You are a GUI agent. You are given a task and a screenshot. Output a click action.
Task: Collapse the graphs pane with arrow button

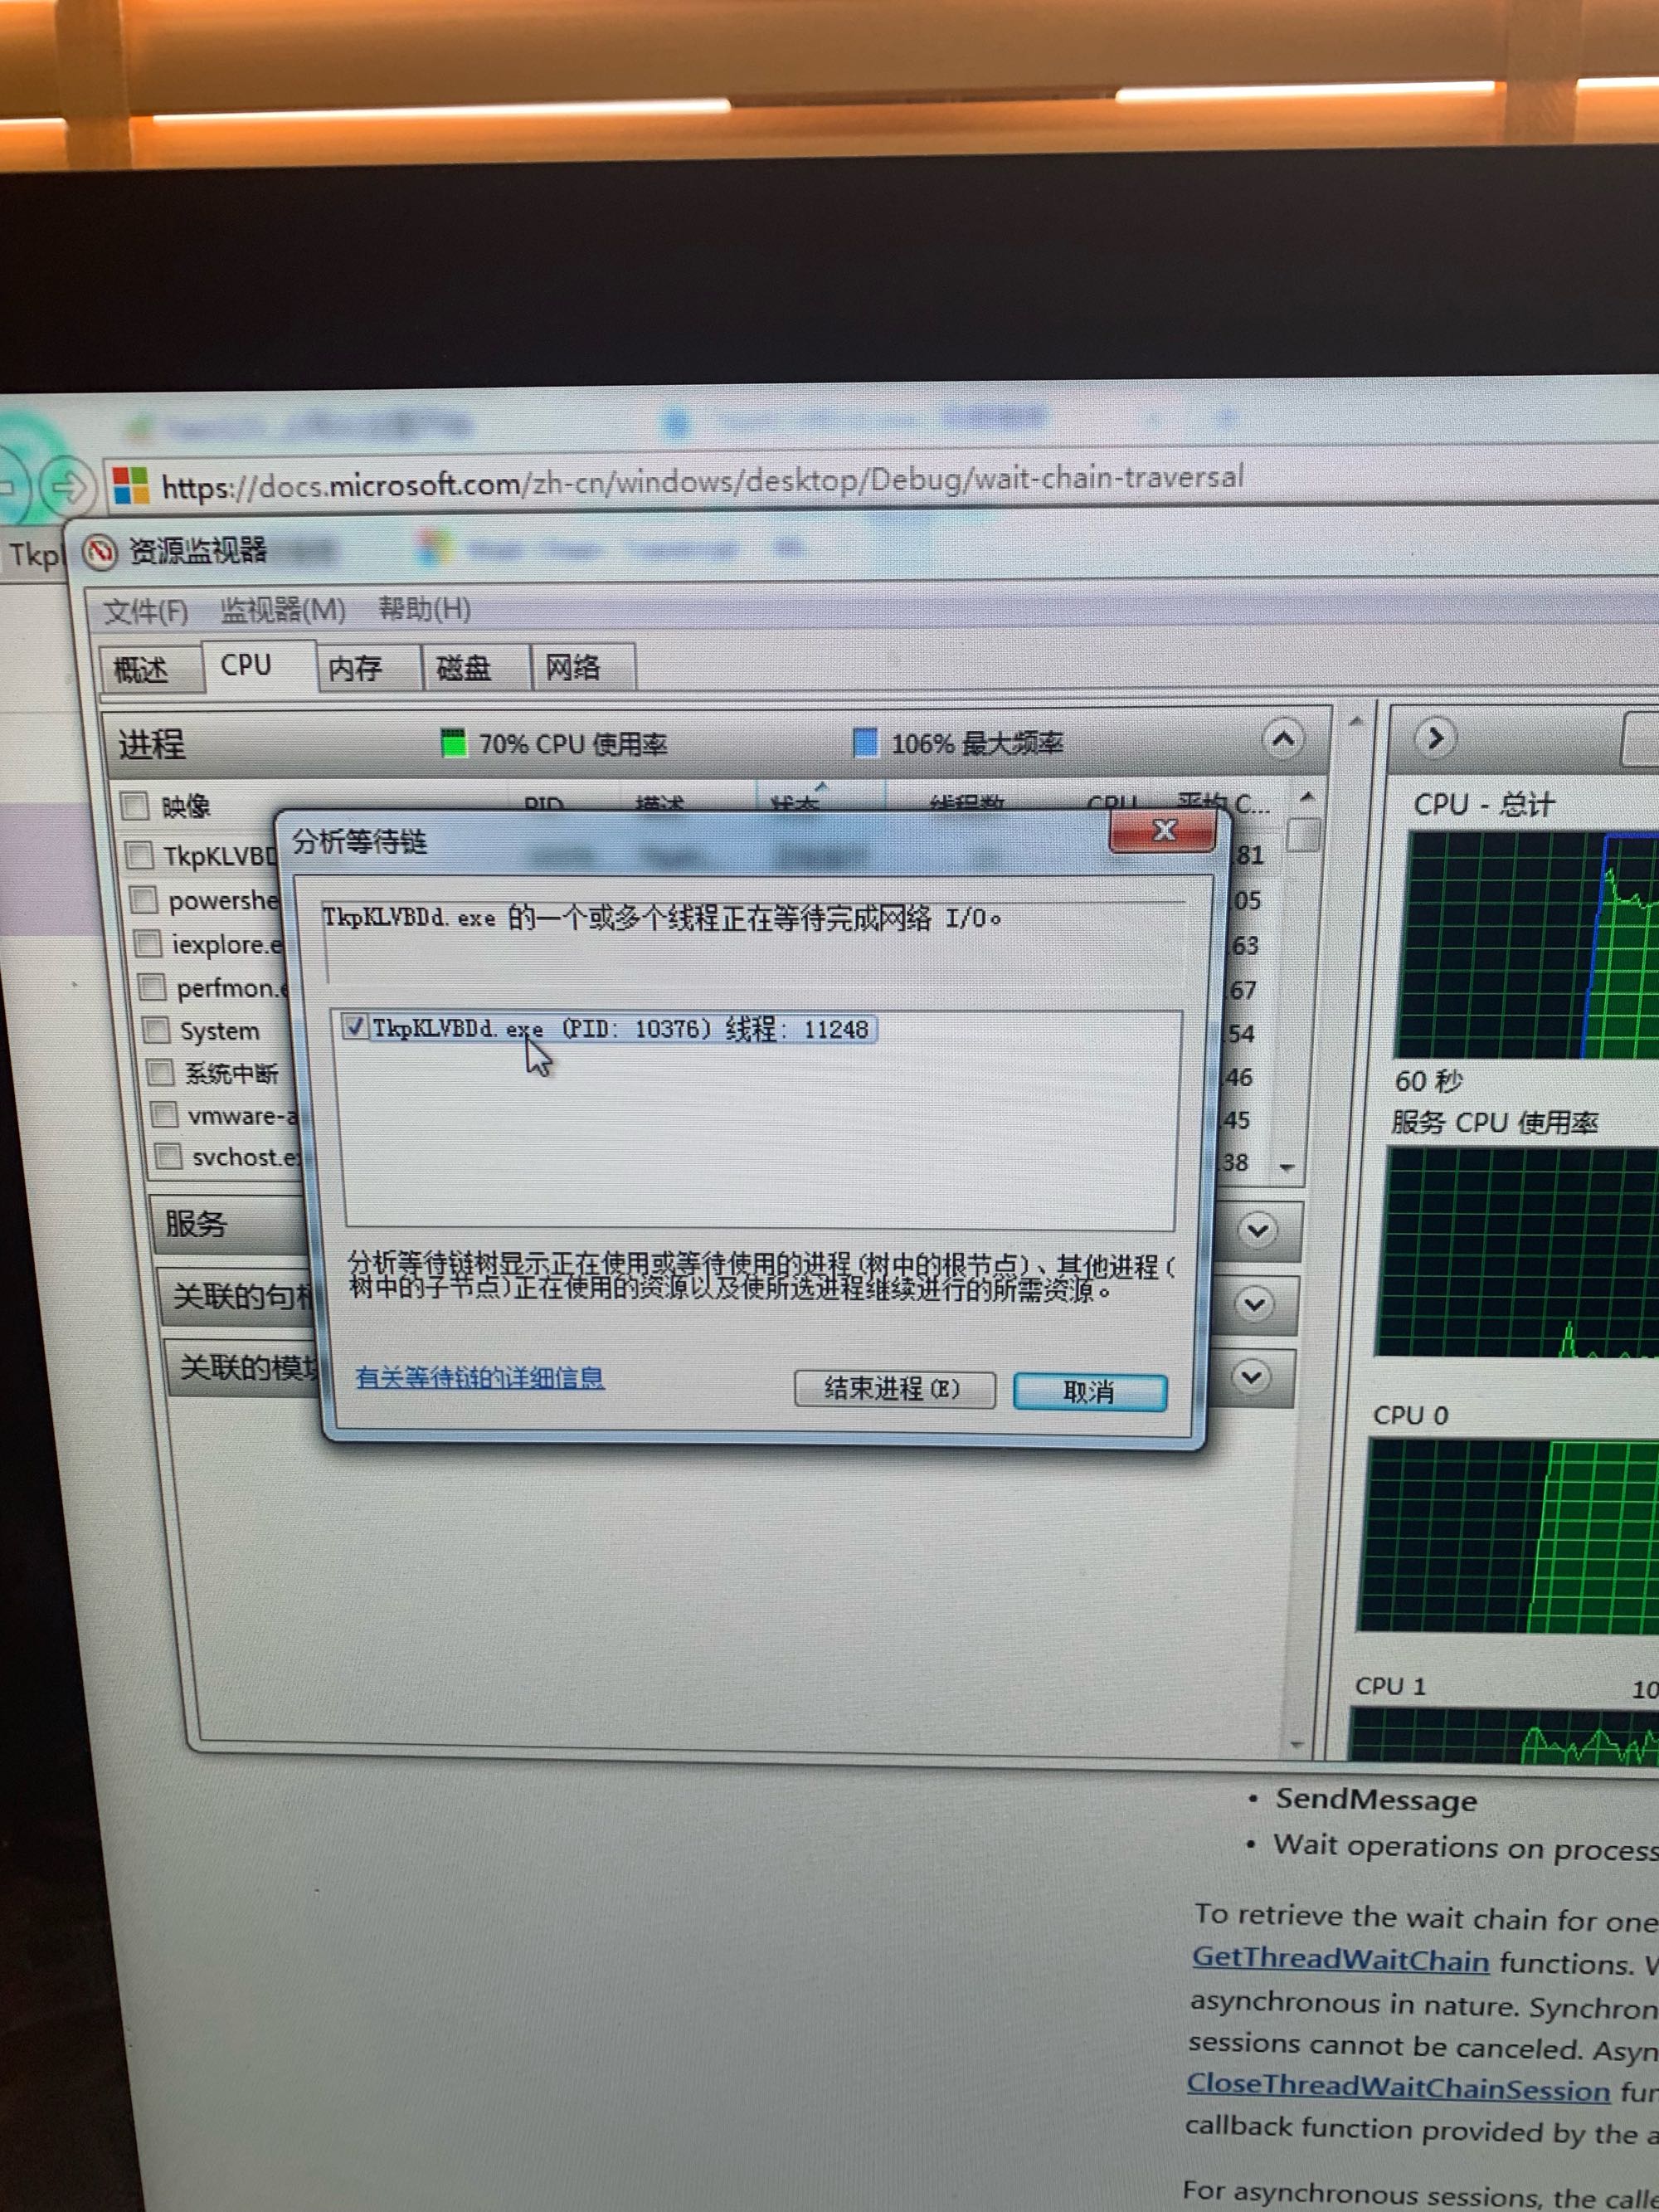(x=1436, y=739)
